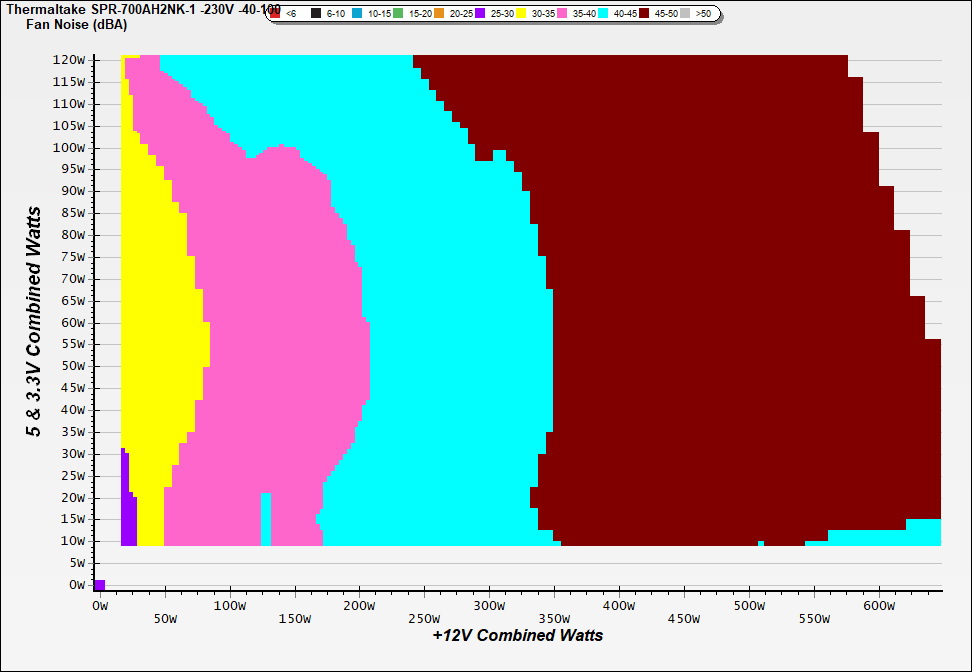Click the black 6-10 legend swatch
The image size is (972, 672).
[x=316, y=14]
